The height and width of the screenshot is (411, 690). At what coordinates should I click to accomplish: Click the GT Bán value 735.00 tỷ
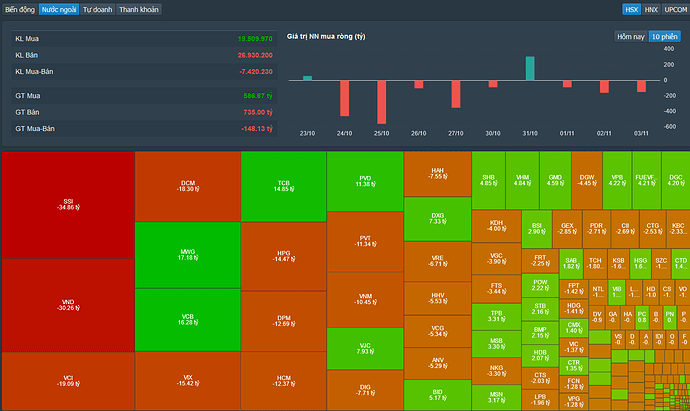click(x=258, y=112)
